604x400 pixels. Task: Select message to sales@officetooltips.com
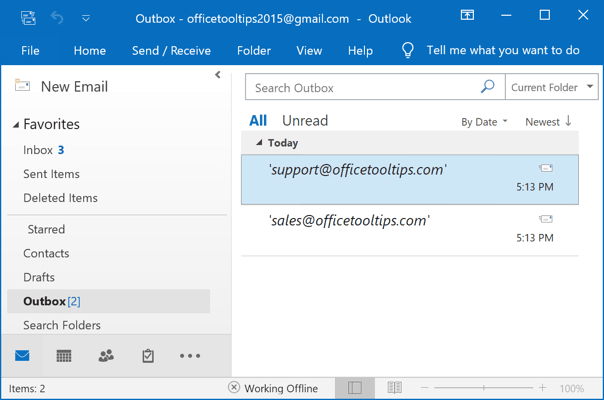point(410,230)
